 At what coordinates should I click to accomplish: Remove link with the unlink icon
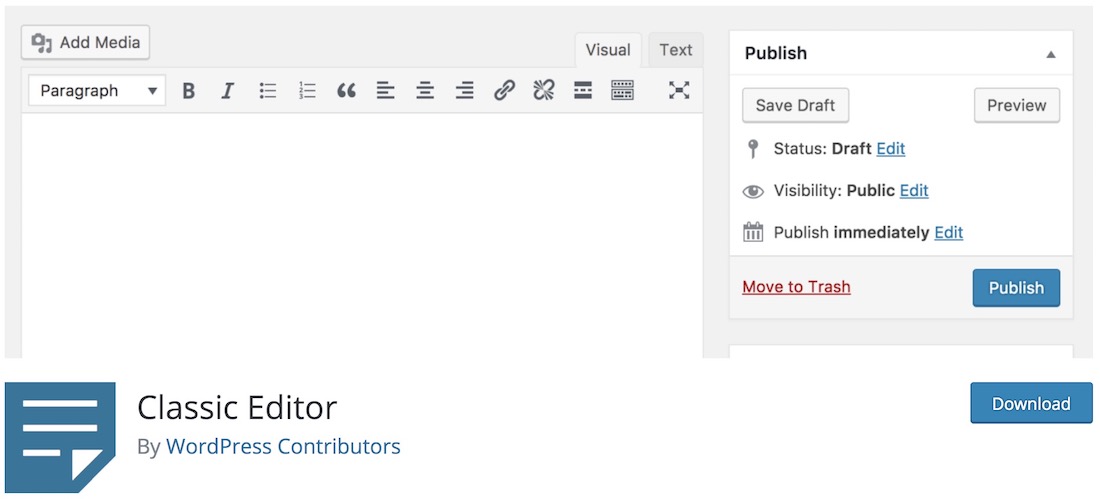tap(543, 91)
